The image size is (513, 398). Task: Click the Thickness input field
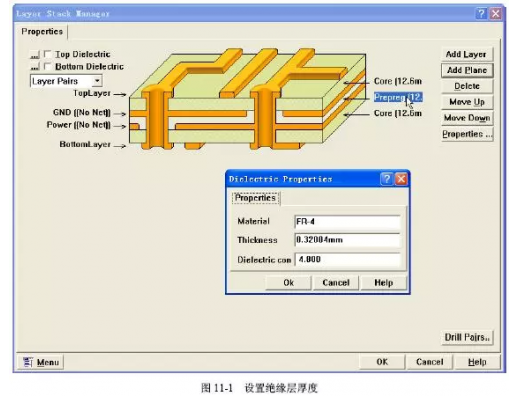coord(347,240)
